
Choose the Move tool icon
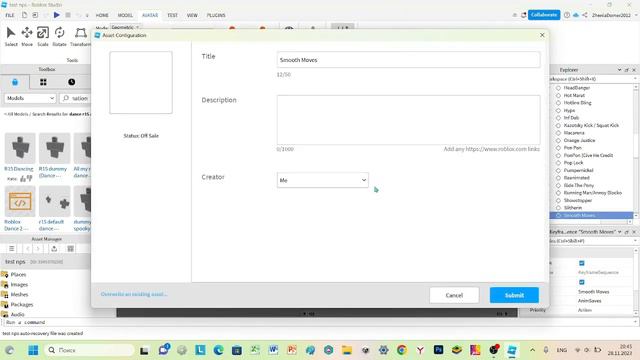27,33
